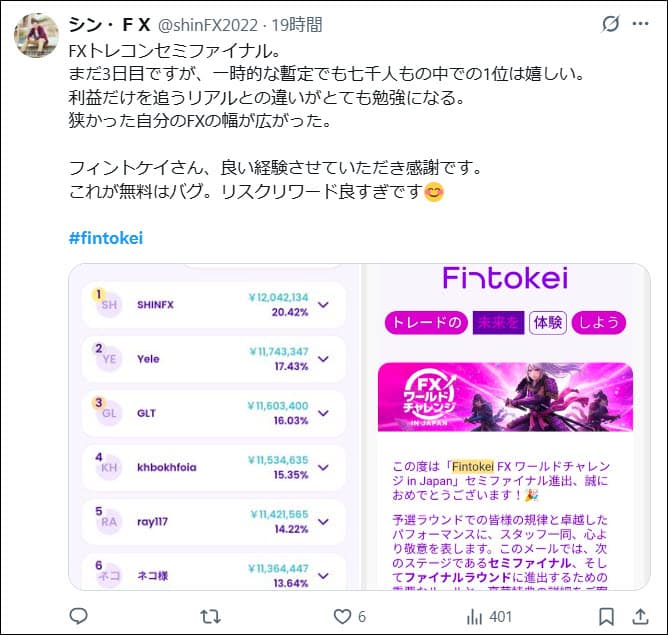The width and height of the screenshot is (668, 635).
Task: Expand the Yele leaderboard row chevron
Action: [x=323, y=359]
